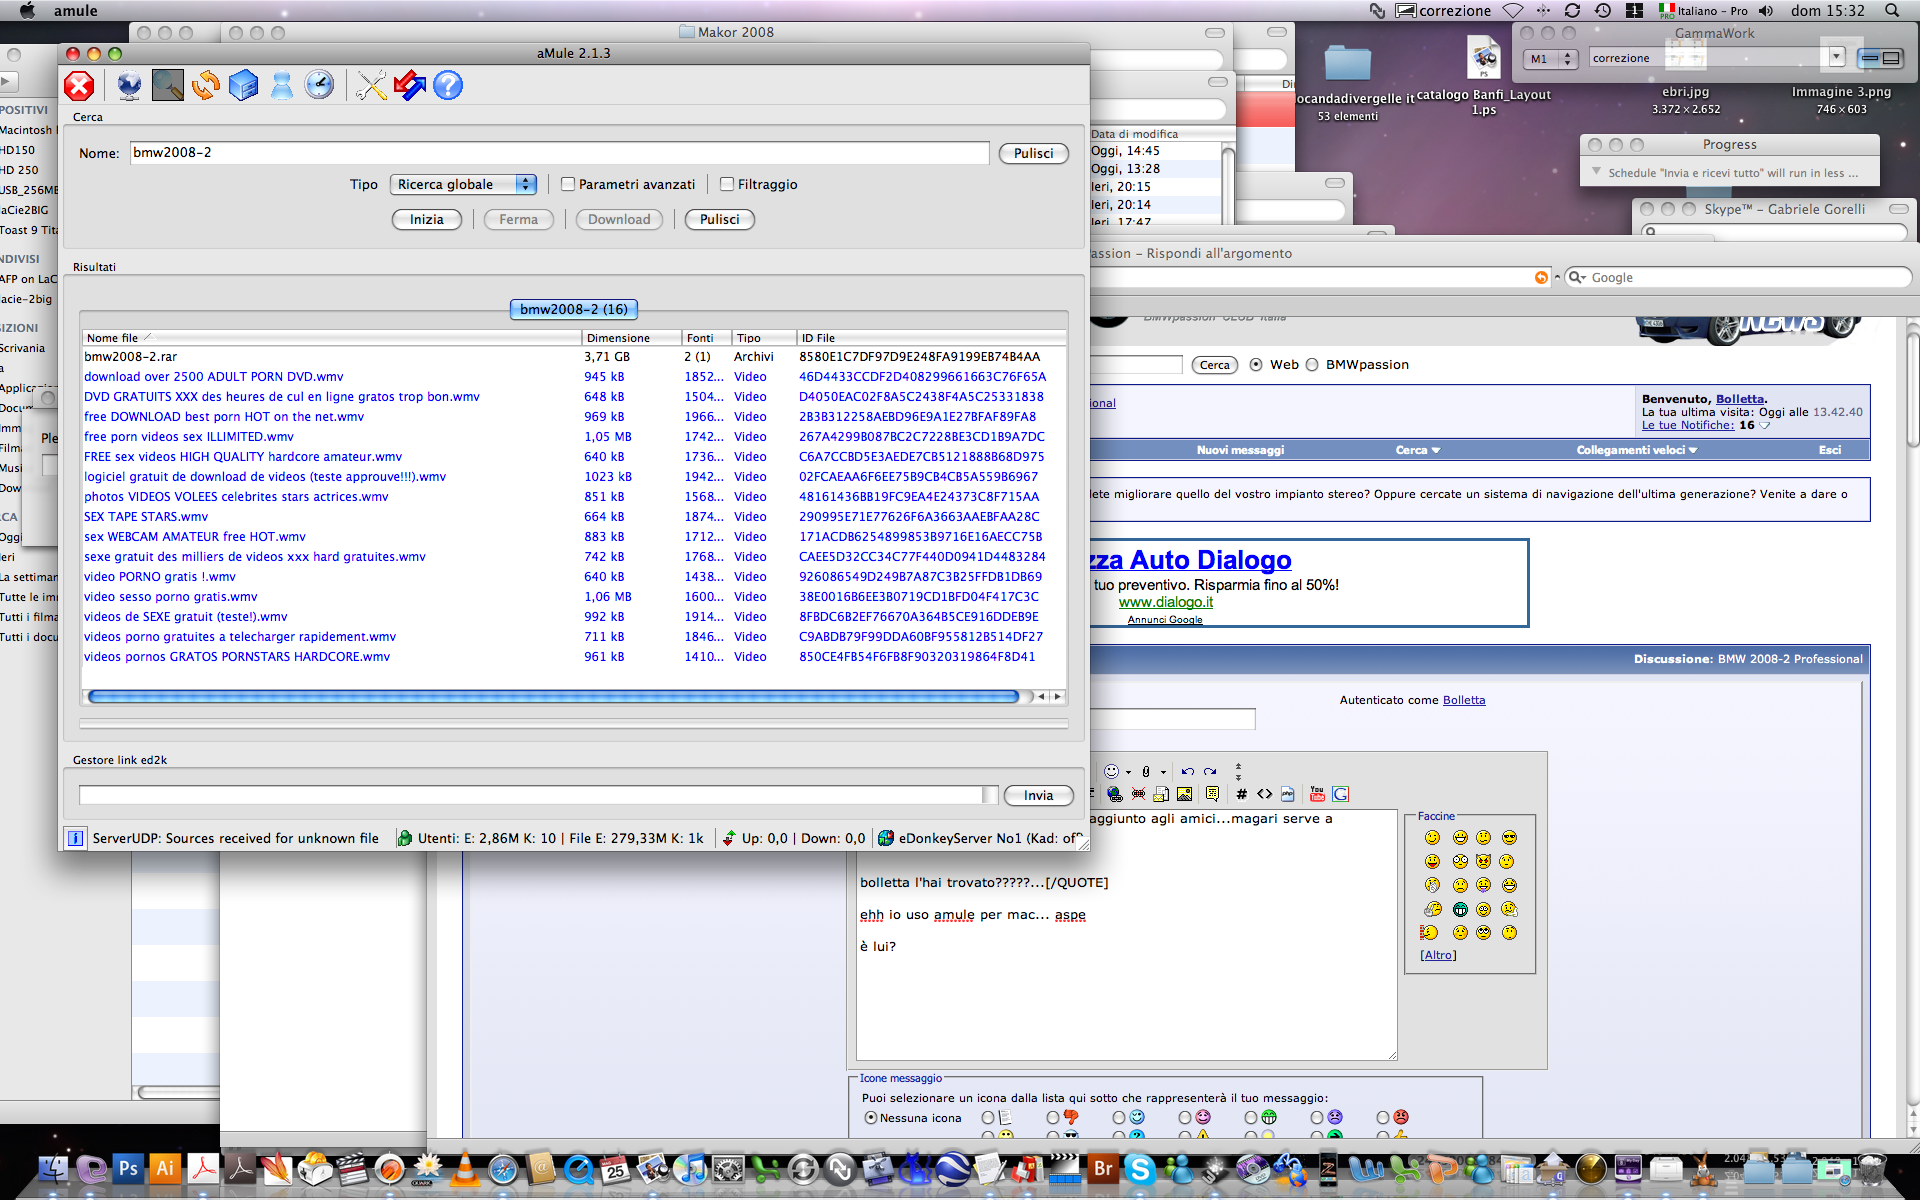
Task: Sort results by Dimensione column header
Action: pos(631,338)
